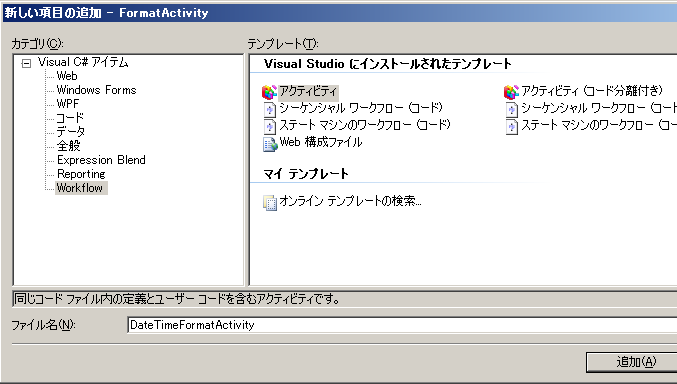Click the ファイル名(N): label
Screen dimensions: 677x384
point(43,325)
